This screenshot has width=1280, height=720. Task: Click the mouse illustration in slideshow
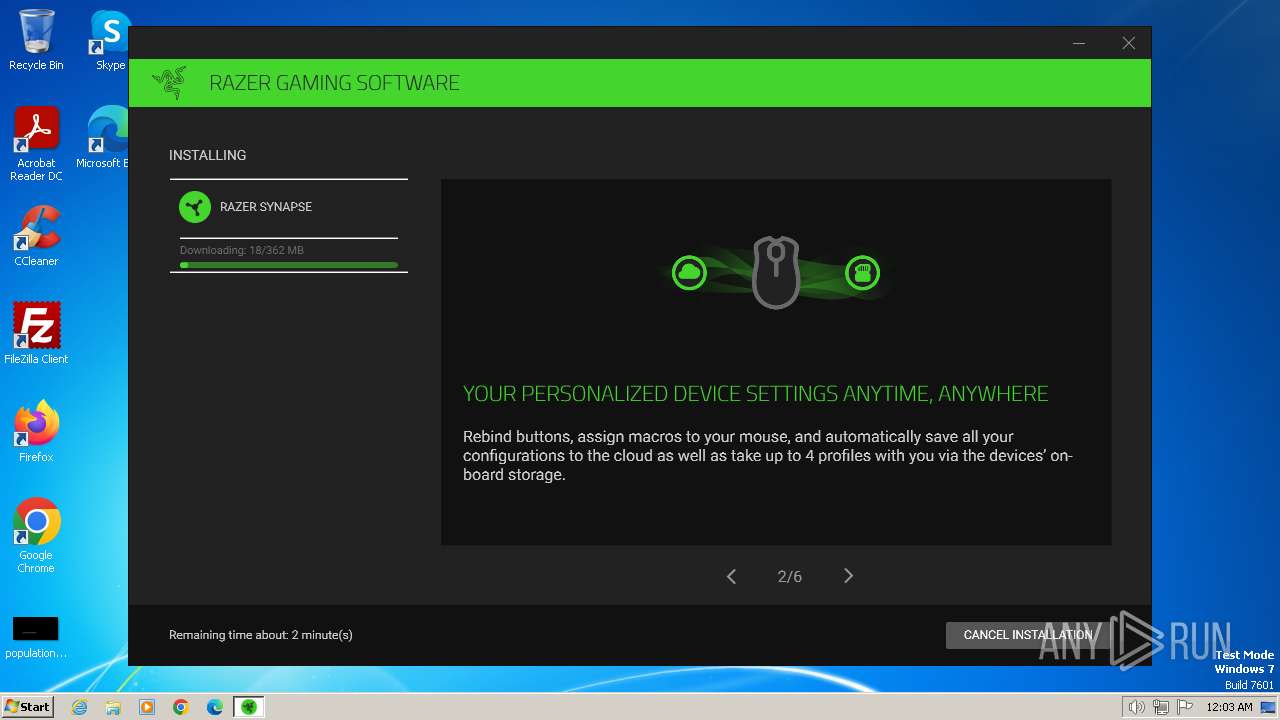point(776,272)
